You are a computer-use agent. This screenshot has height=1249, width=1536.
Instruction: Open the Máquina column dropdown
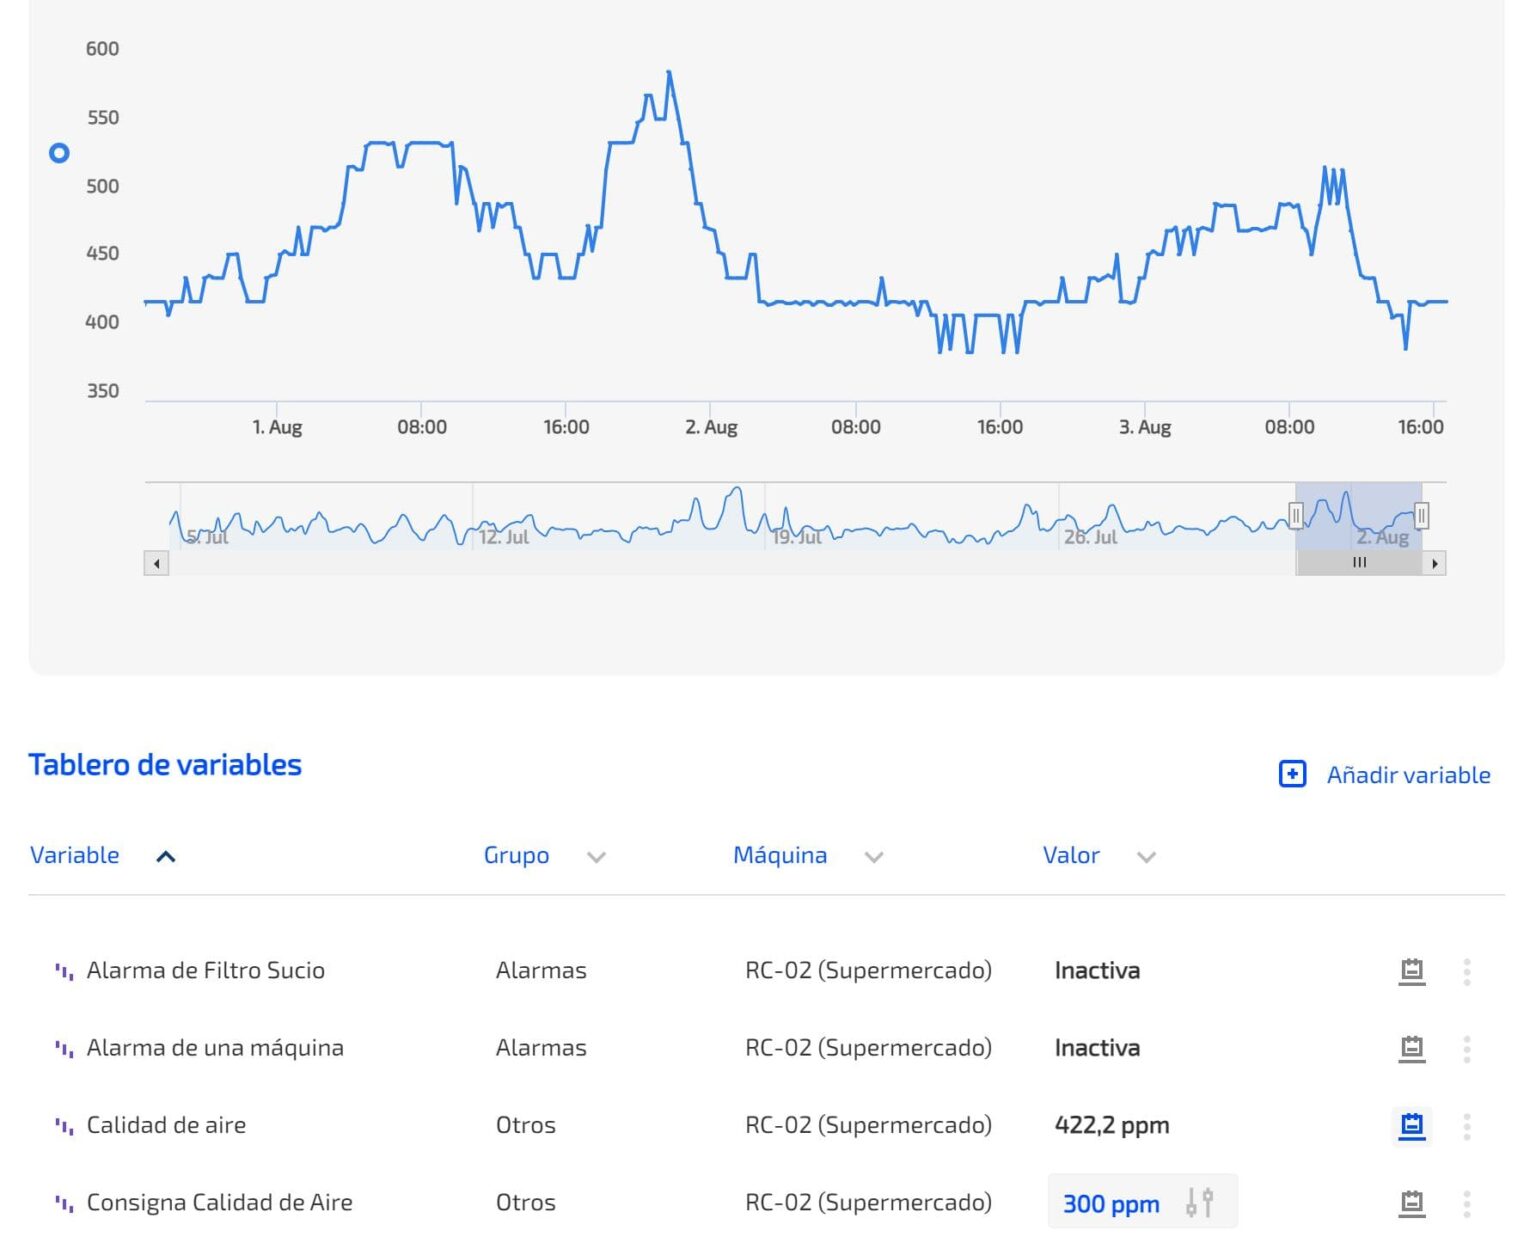tap(875, 857)
